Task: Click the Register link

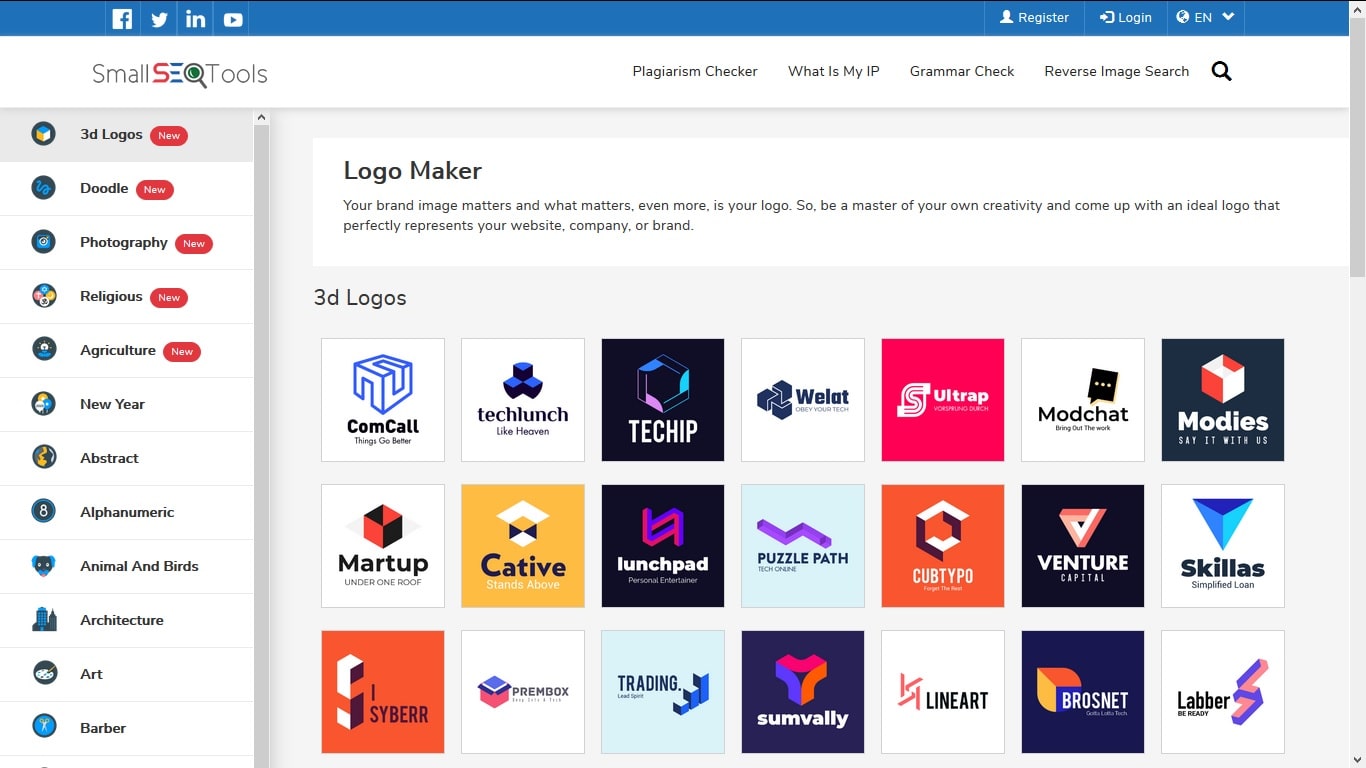Action: pos(1034,17)
